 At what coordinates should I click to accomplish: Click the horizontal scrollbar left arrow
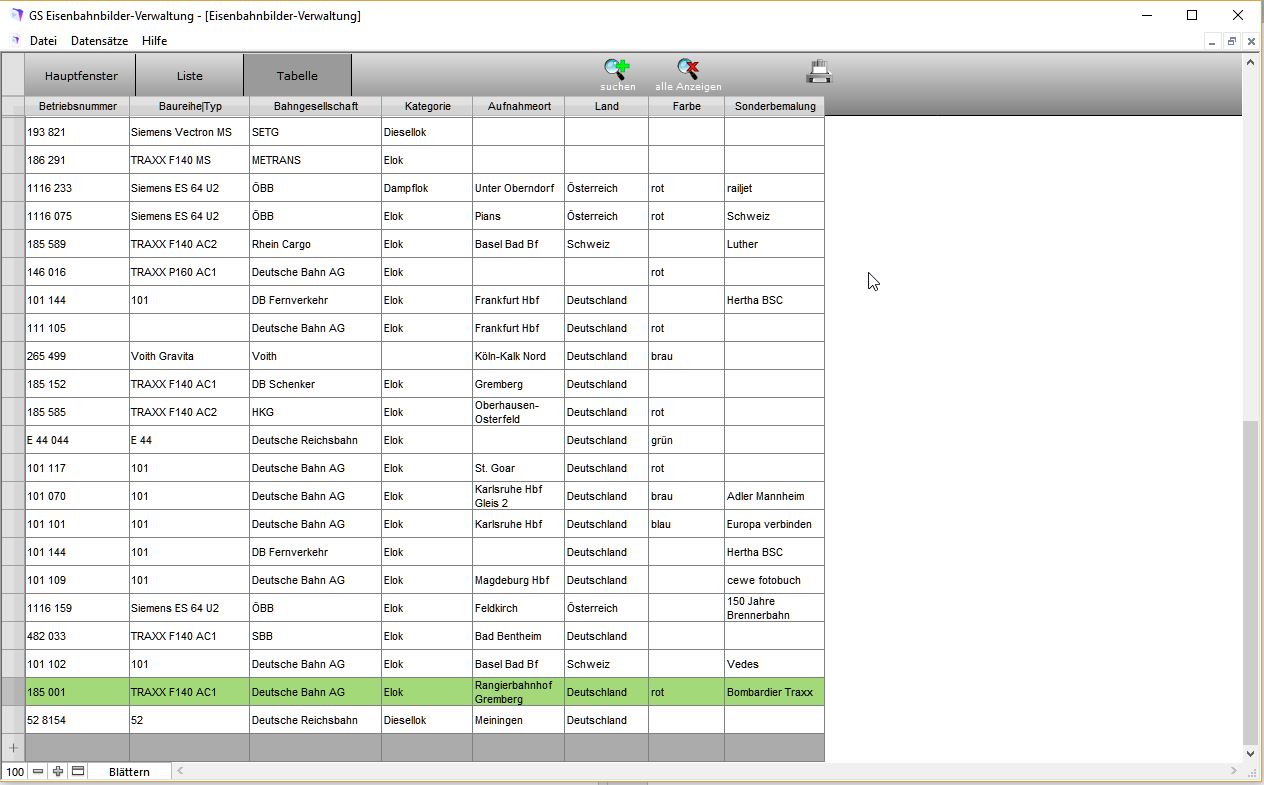(x=180, y=772)
